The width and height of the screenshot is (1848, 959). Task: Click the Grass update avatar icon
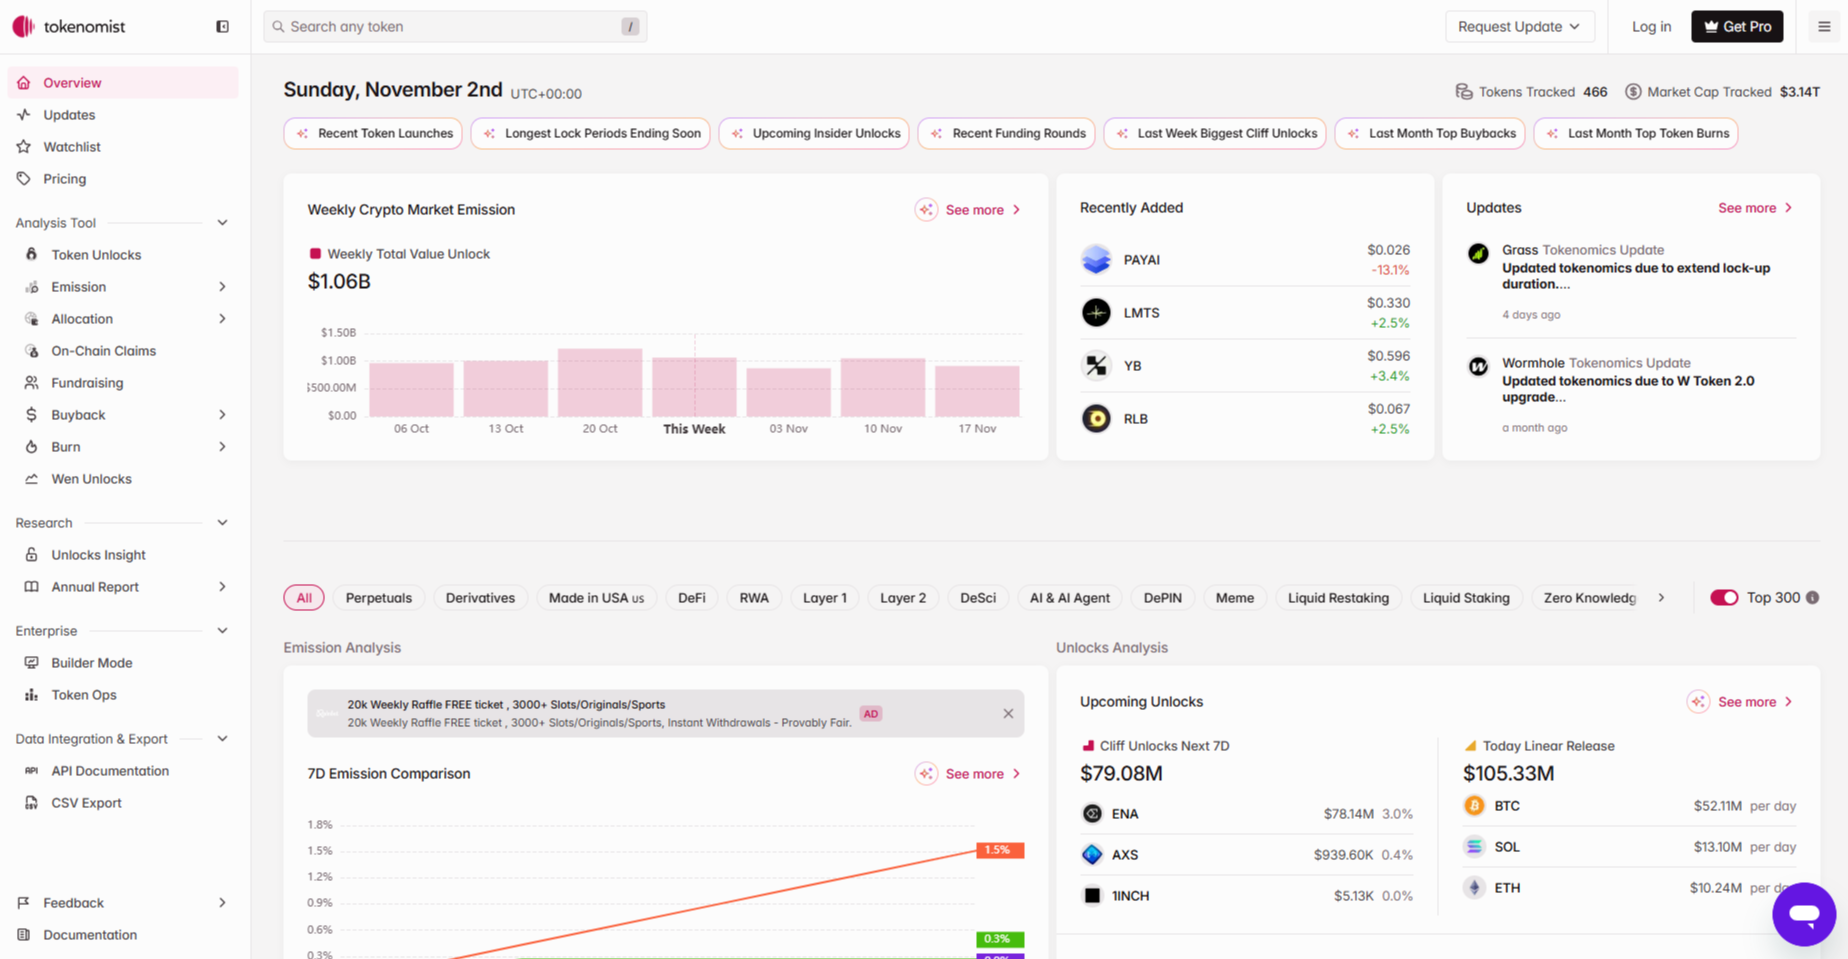click(1478, 254)
